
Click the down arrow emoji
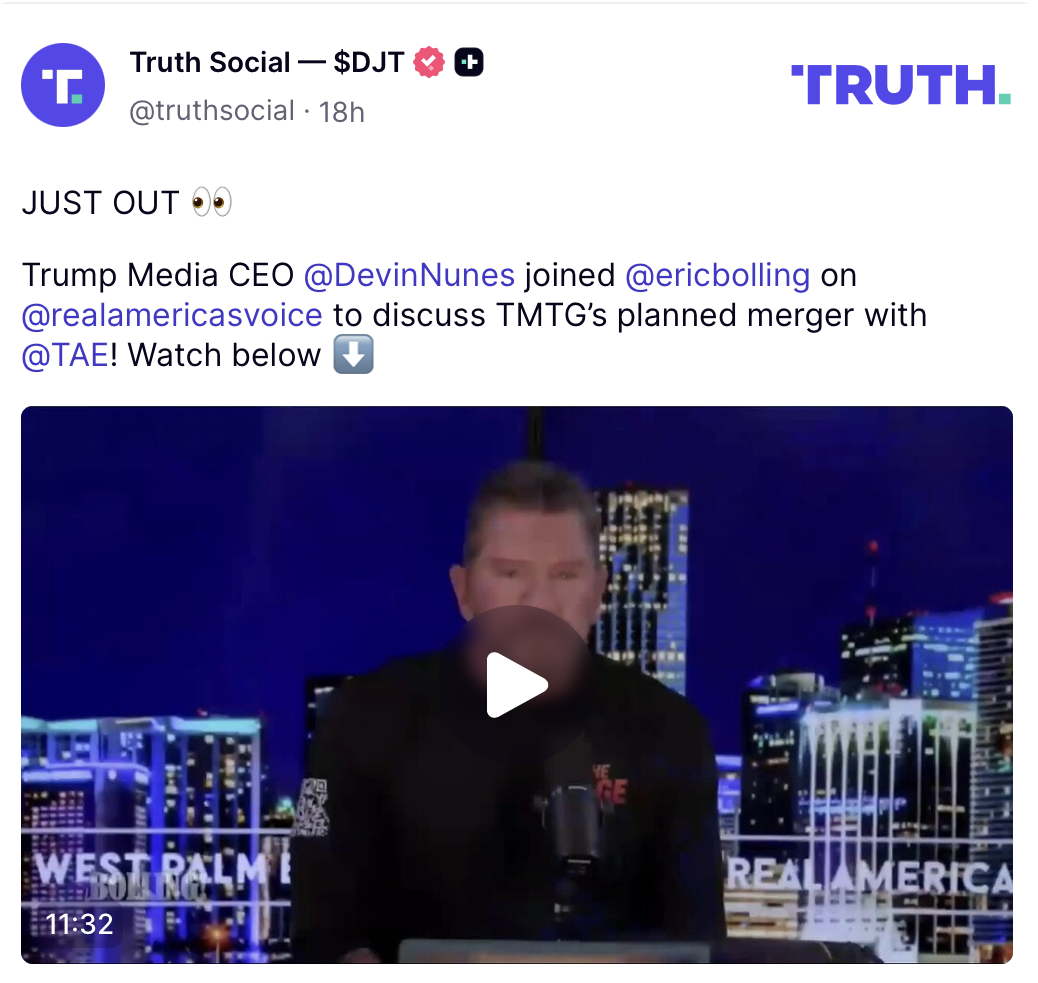[x=353, y=354]
